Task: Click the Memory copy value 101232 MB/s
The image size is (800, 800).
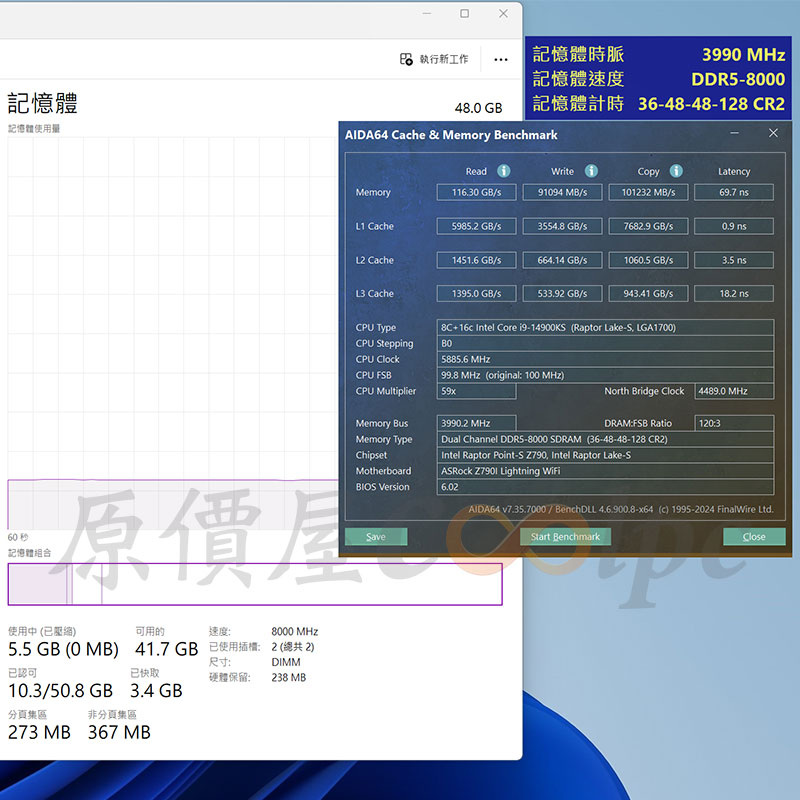Action: (648, 192)
